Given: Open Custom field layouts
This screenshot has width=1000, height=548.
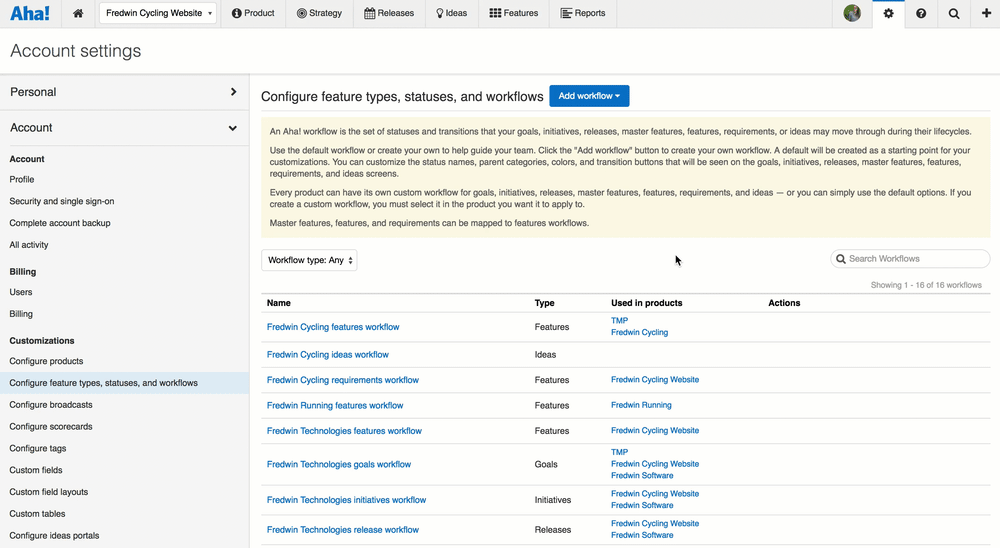Looking at the screenshot, I should (x=48, y=492).
